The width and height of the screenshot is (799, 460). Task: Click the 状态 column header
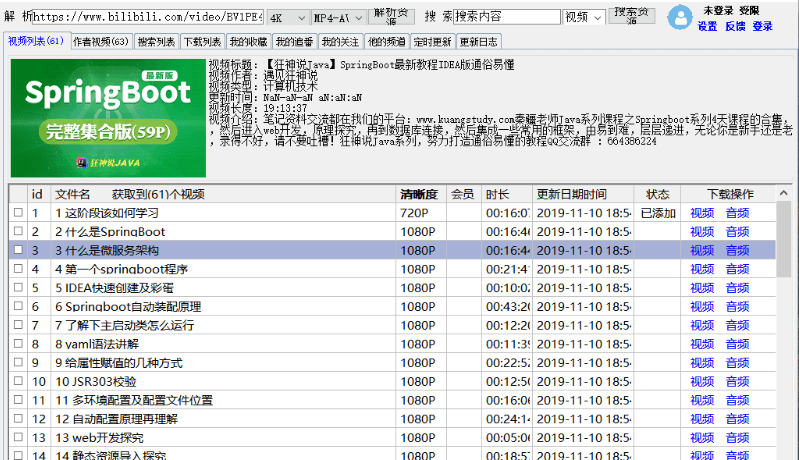tap(657, 194)
